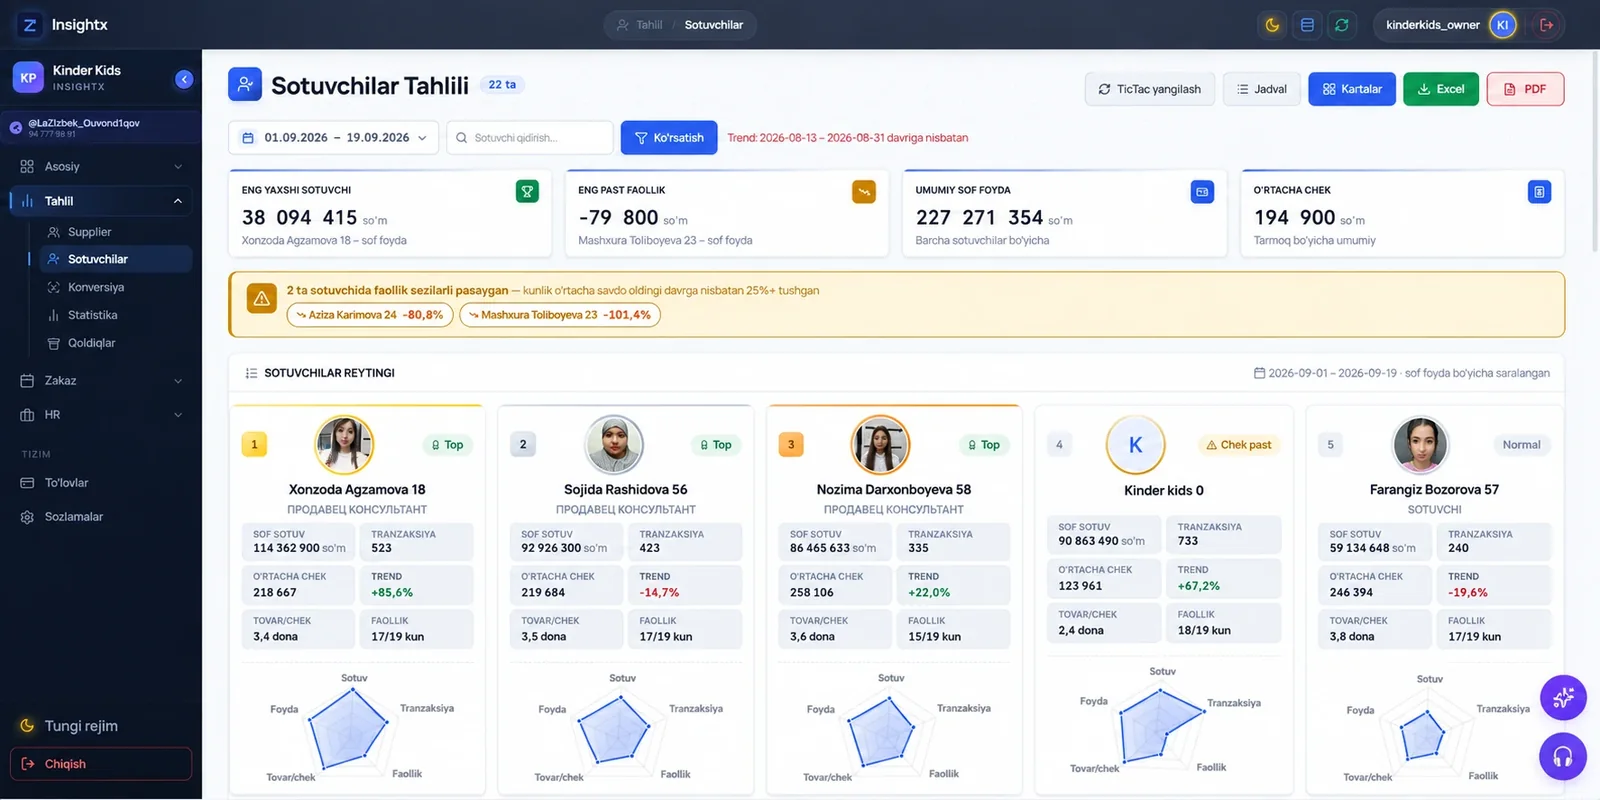
Task: Click Aziza Karimova 24 alert chip
Action: pyautogui.click(x=370, y=315)
